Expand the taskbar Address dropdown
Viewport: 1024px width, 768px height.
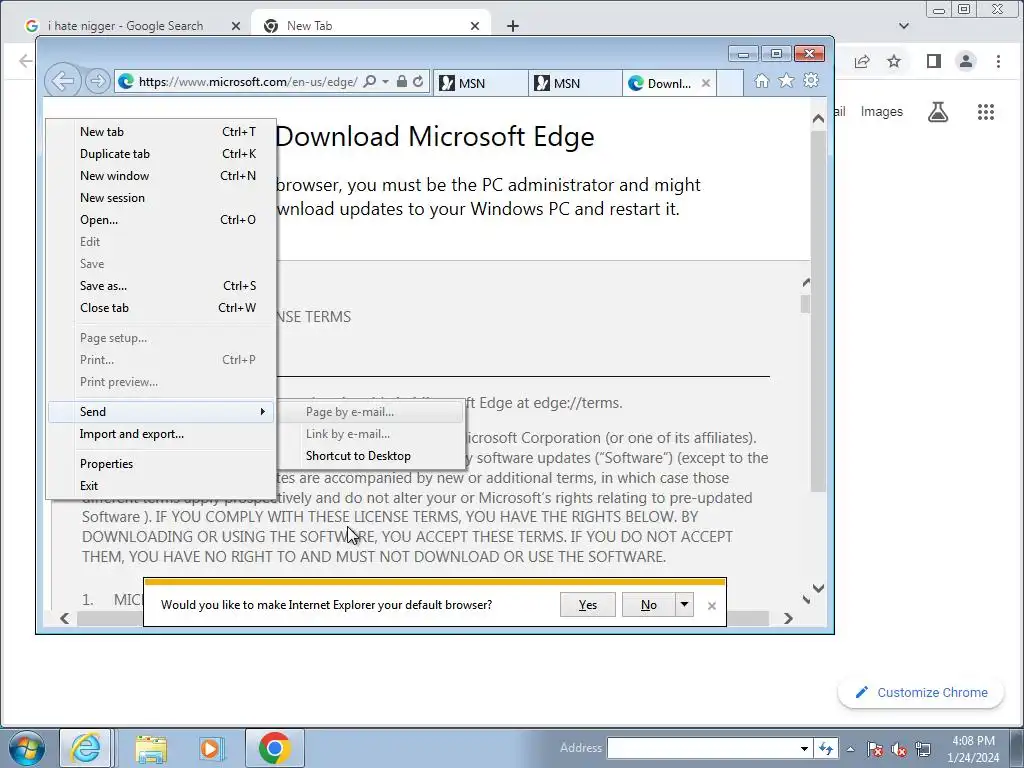[x=804, y=749]
